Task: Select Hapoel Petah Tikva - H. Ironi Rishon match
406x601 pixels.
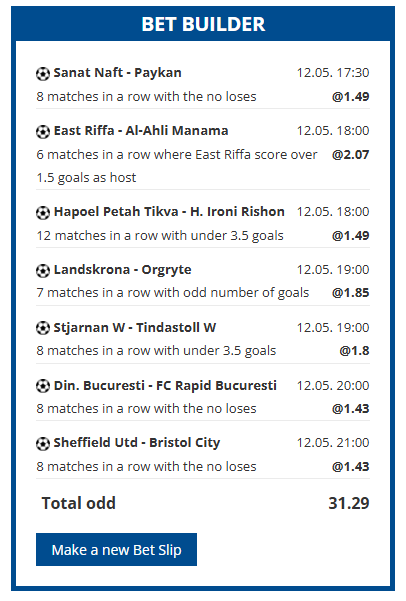Action: [x=169, y=212]
